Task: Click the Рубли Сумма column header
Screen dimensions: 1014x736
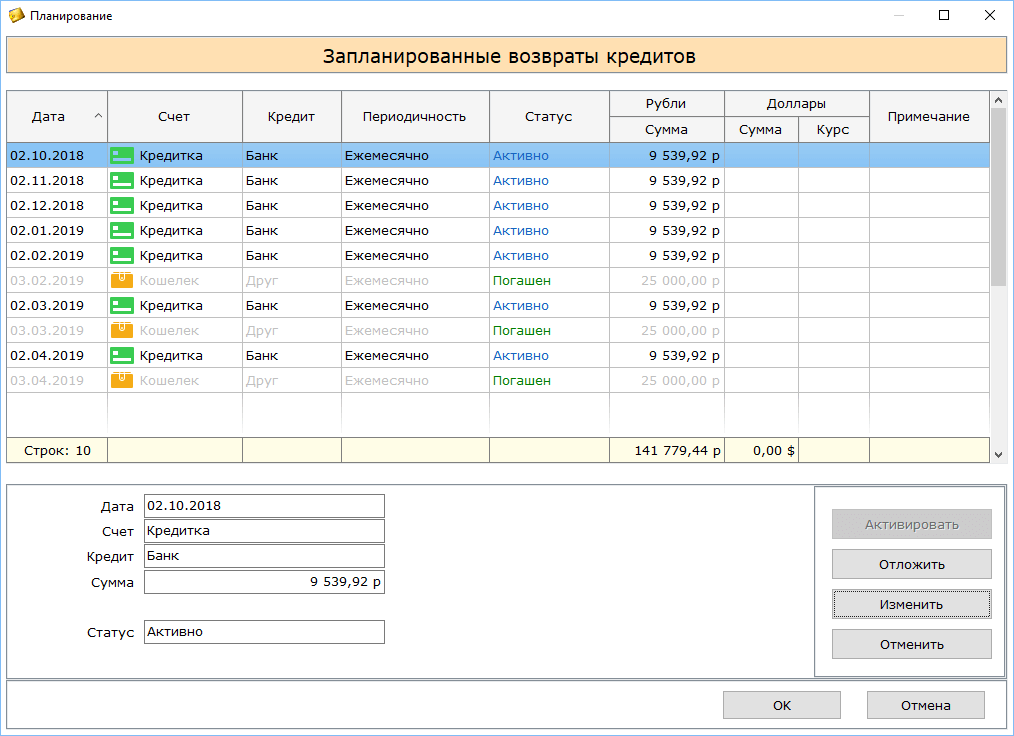Action: coord(667,129)
